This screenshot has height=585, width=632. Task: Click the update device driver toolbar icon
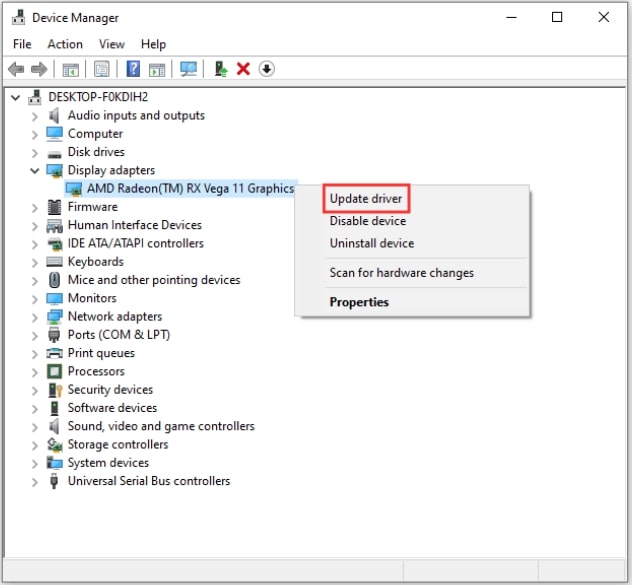click(221, 69)
